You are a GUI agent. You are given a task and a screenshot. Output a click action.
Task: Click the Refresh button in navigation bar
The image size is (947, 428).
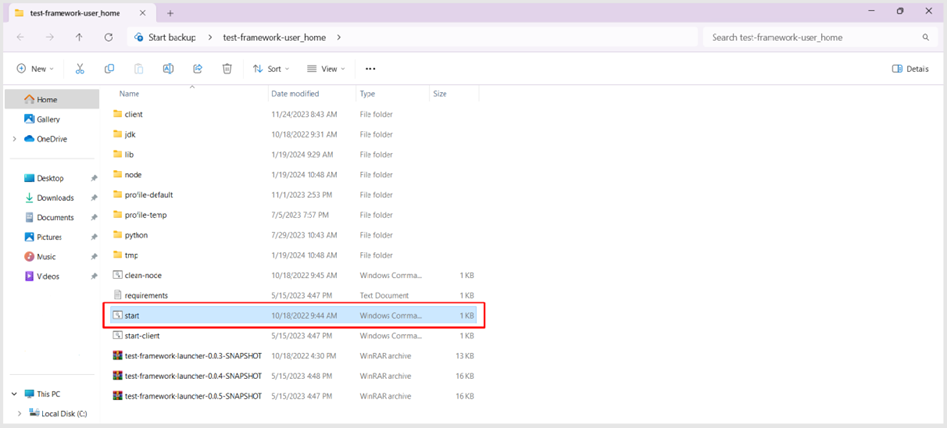(x=108, y=37)
